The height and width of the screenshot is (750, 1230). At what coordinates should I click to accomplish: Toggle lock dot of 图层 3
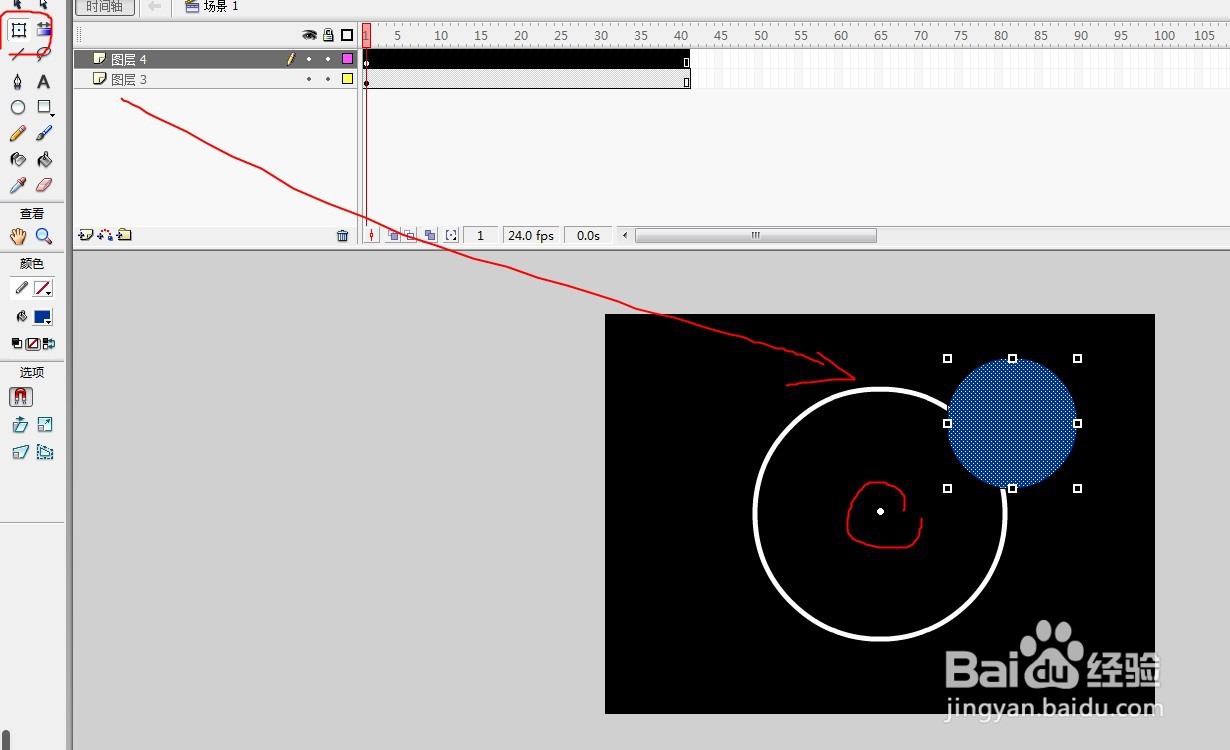click(327, 79)
